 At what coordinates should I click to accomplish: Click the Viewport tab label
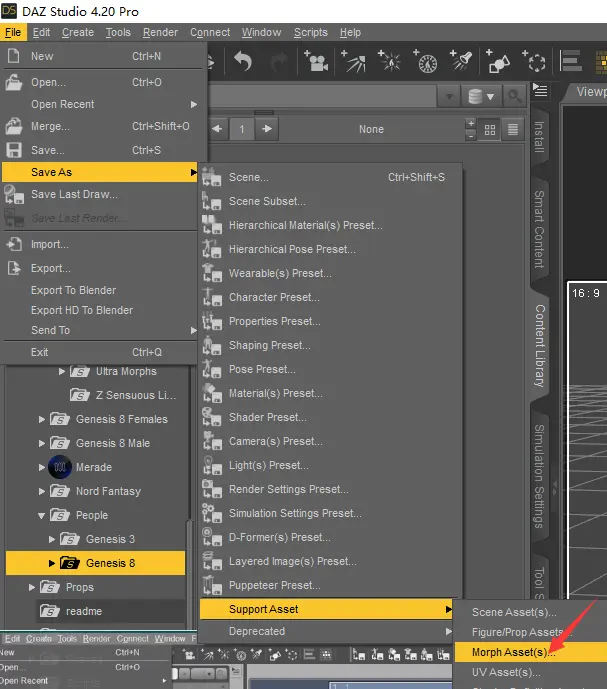[x=592, y=92]
